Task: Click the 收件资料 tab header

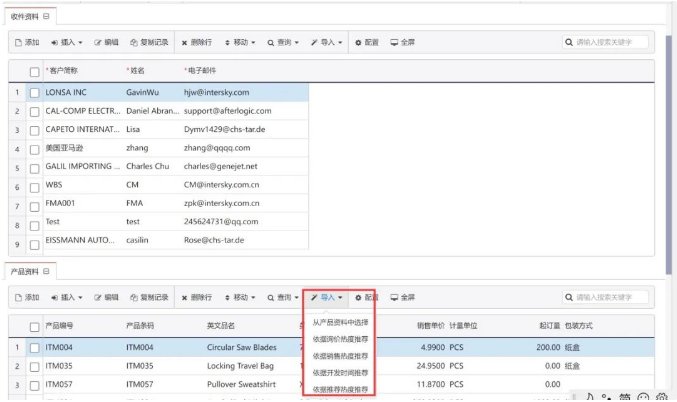Action: coord(26,17)
